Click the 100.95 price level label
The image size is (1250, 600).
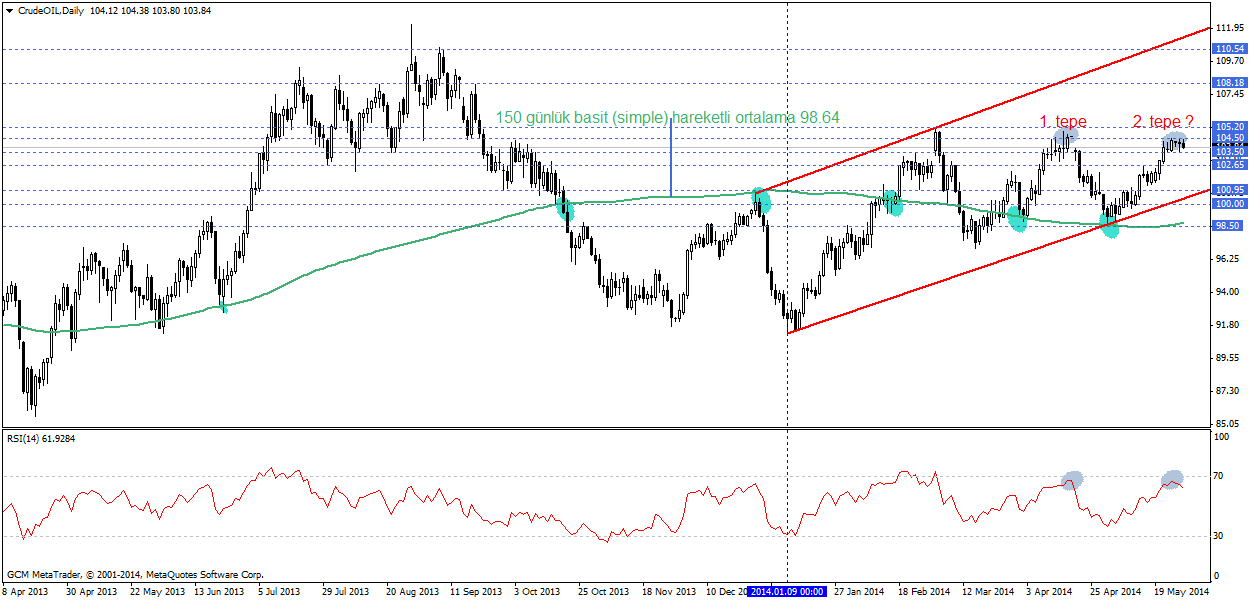point(1228,189)
